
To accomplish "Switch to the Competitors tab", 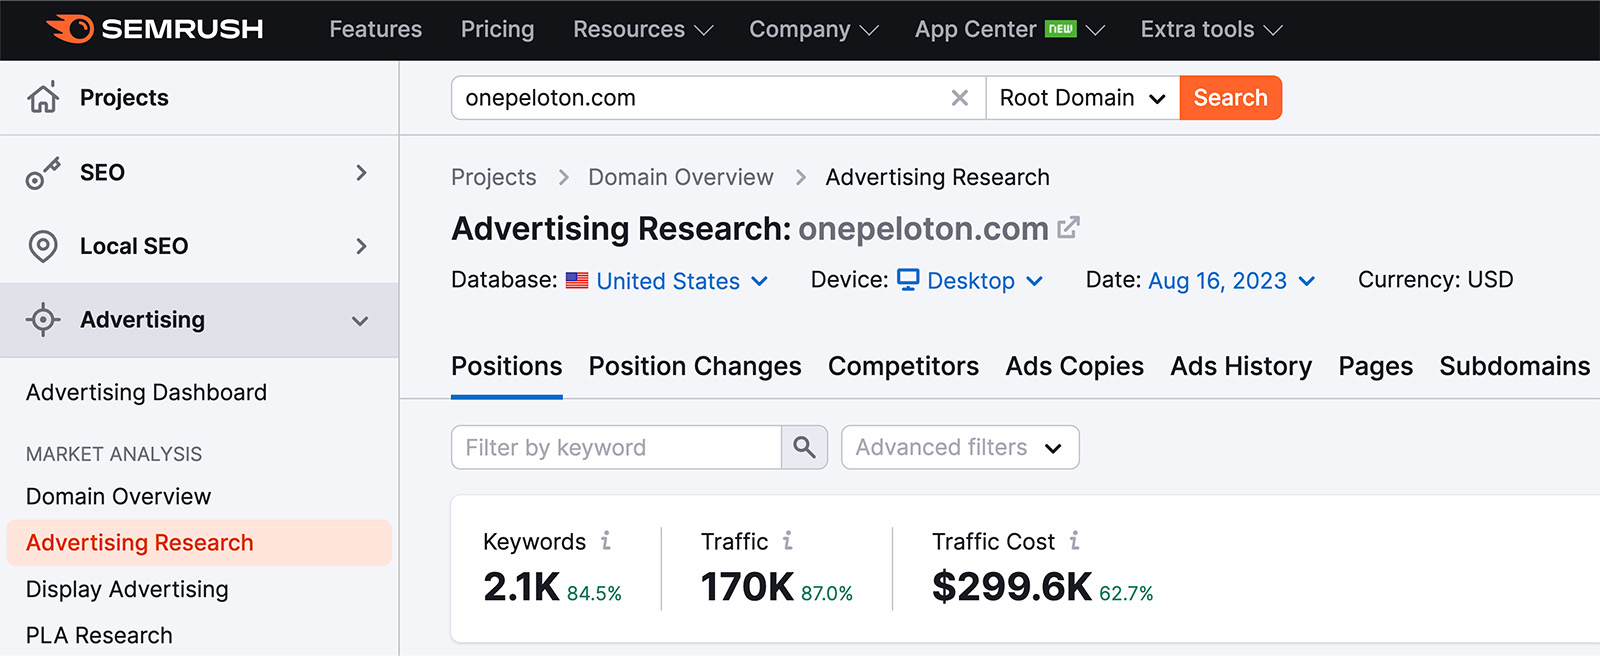I will coord(903,367).
